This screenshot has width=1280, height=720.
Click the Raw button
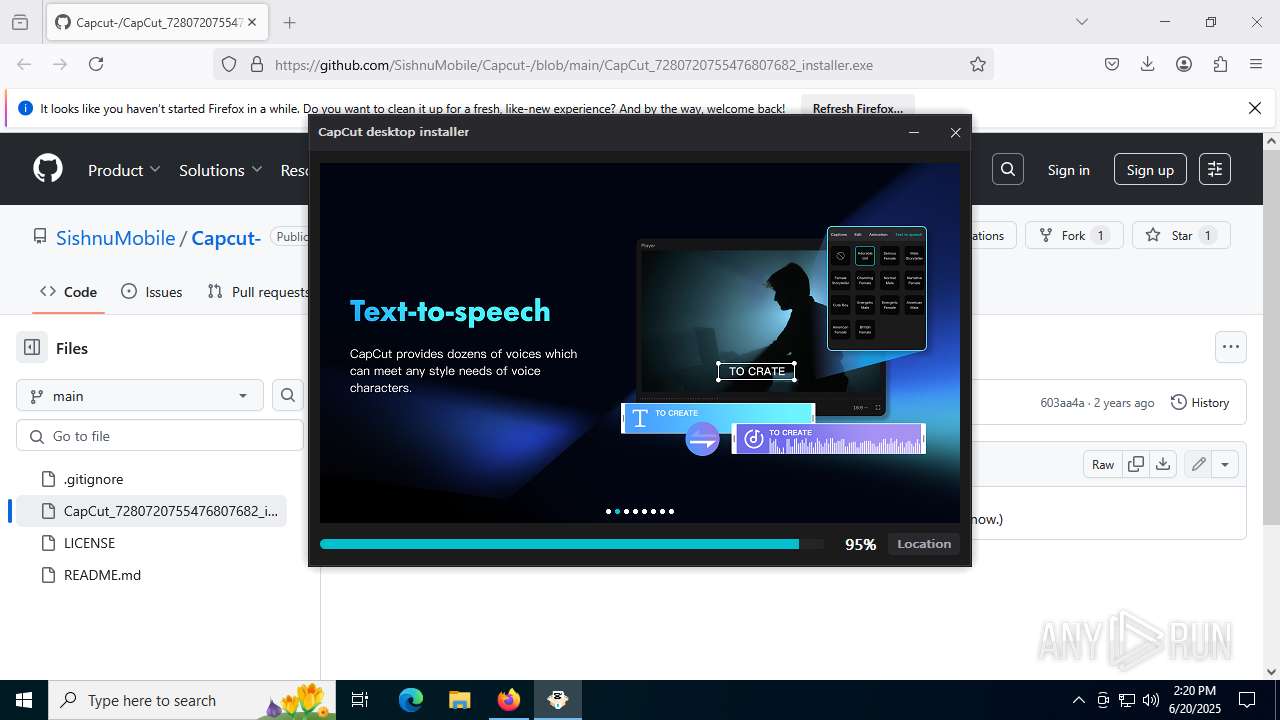(1103, 464)
